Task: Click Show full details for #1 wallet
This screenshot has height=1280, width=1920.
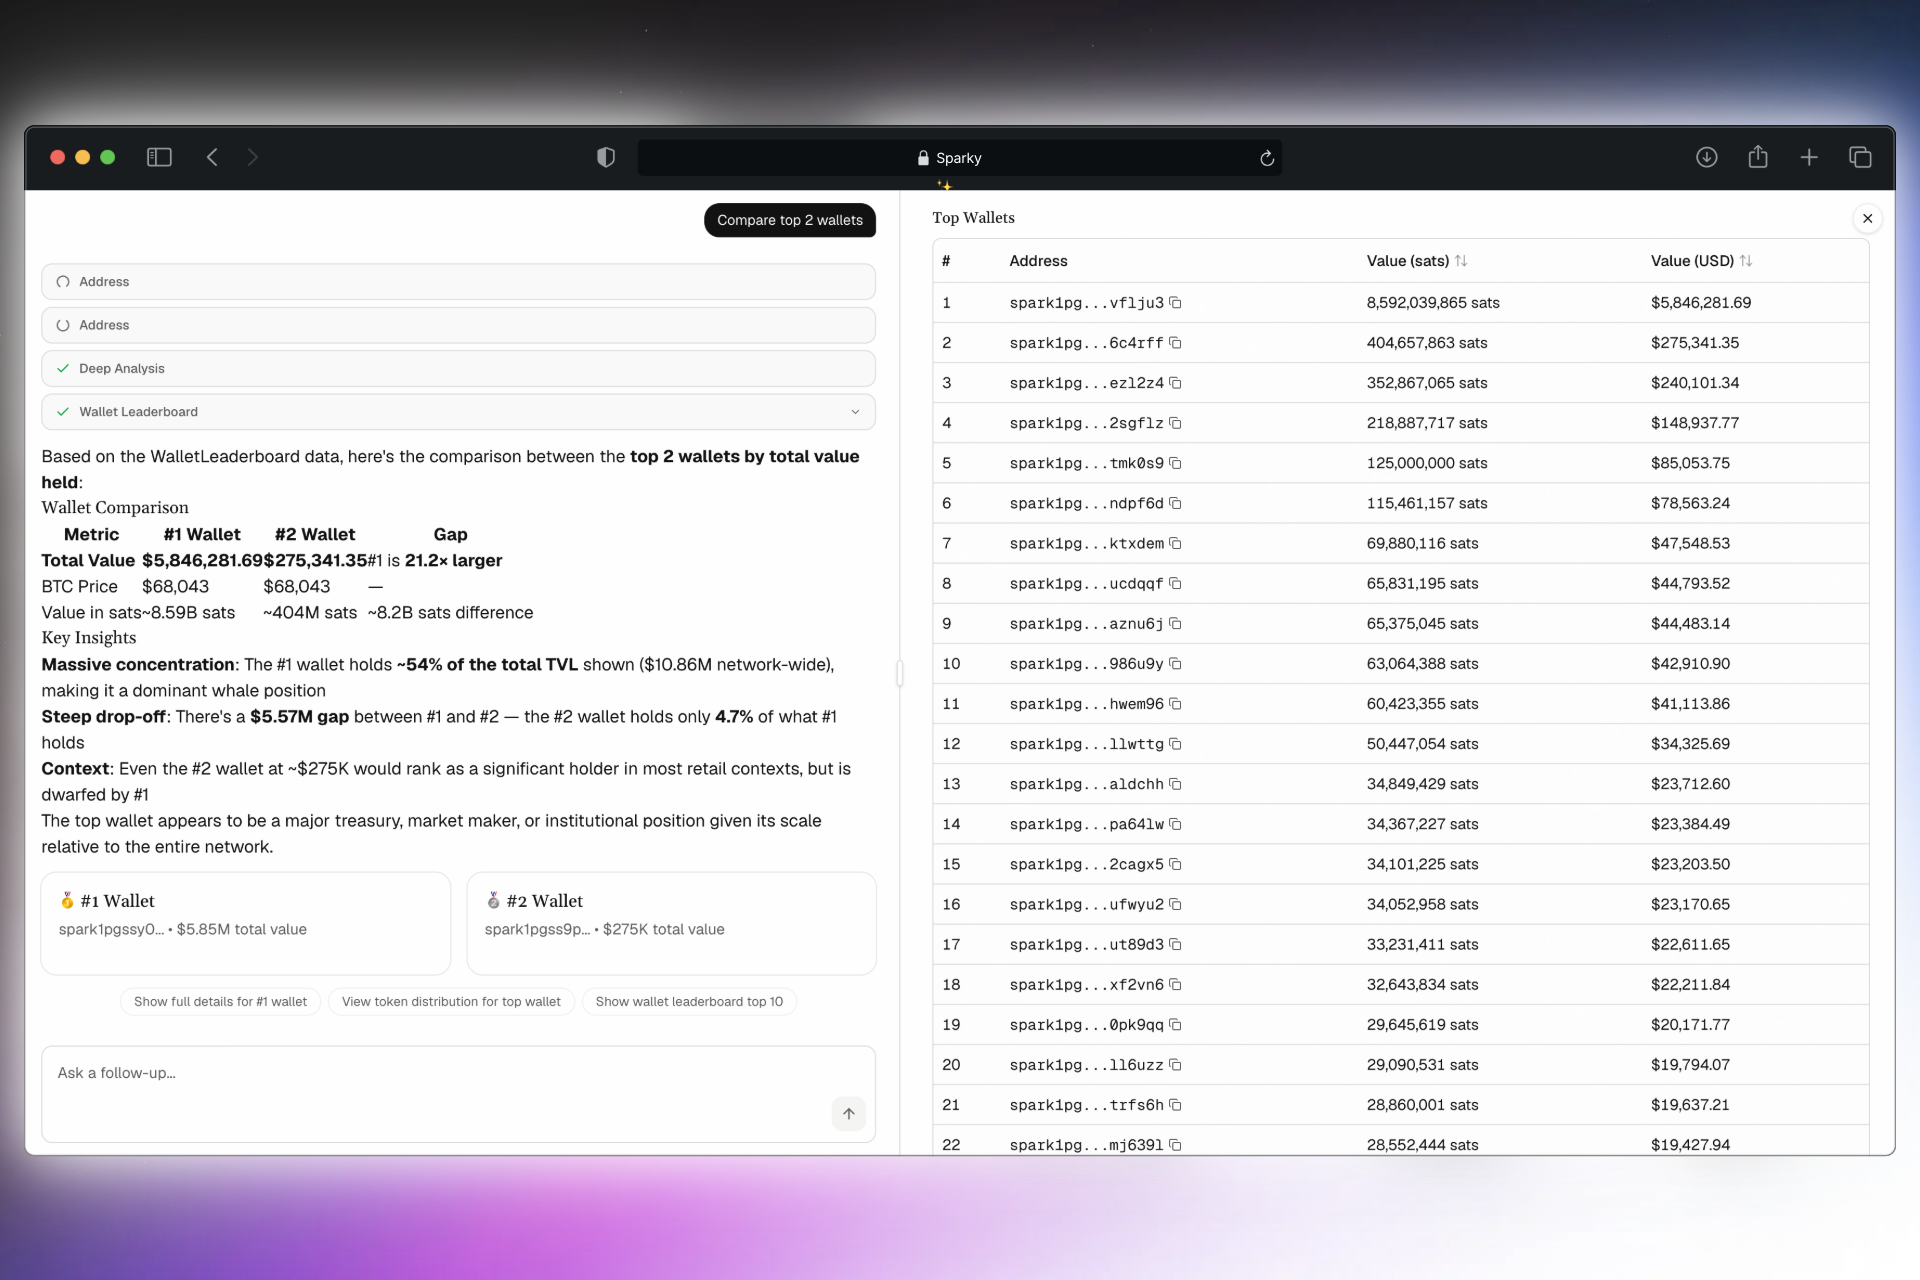Action: click(x=220, y=1002)
